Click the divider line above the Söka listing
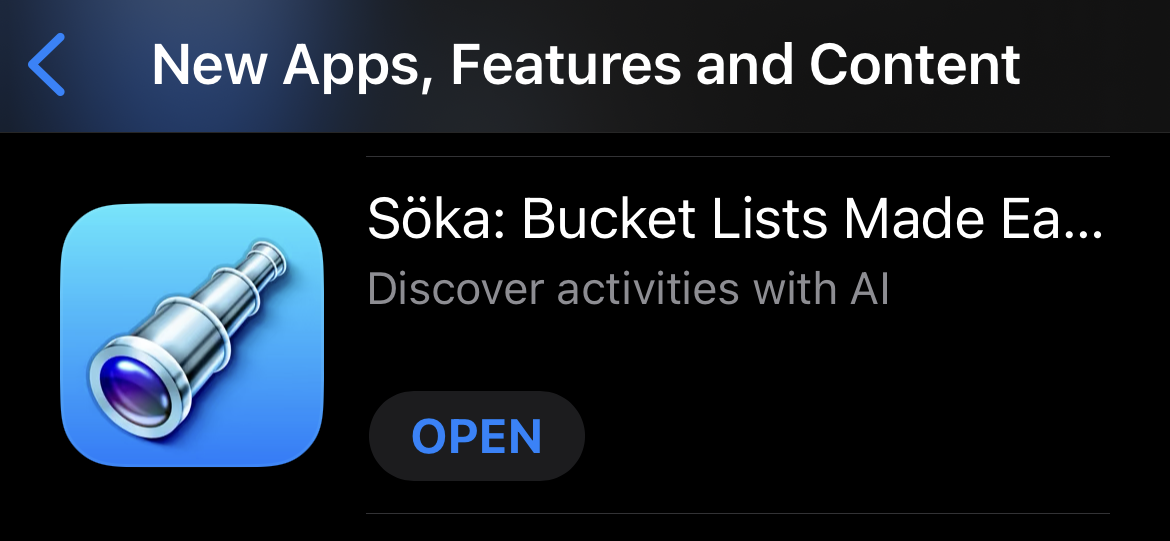 click(x=738, y=157)
